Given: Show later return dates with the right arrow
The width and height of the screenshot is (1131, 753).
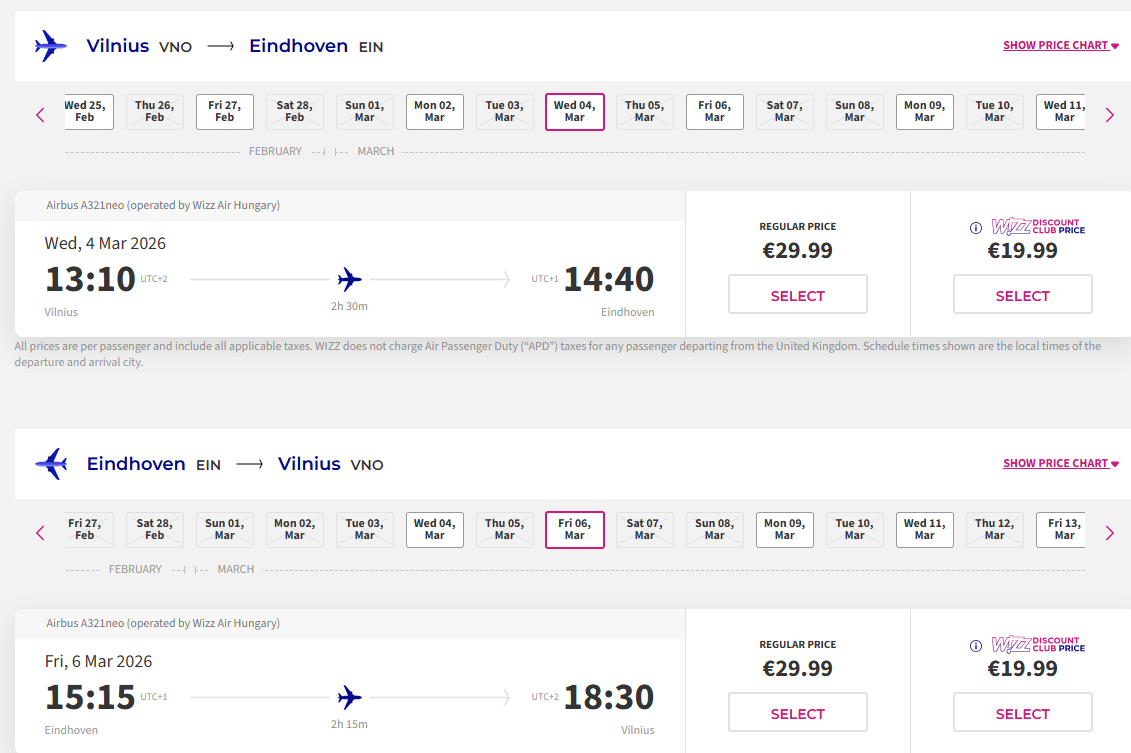Looking at the screenshot, I should tap(1109, 533).
